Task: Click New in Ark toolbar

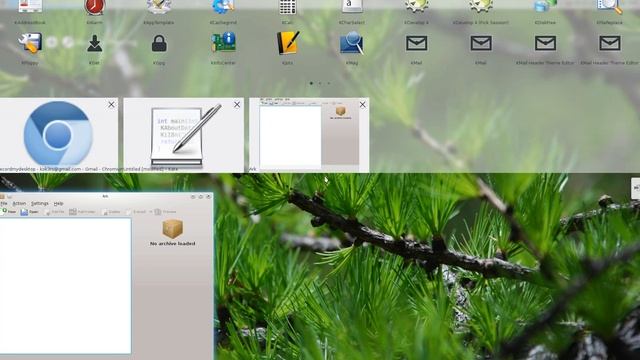Action: tap(8, 212)
